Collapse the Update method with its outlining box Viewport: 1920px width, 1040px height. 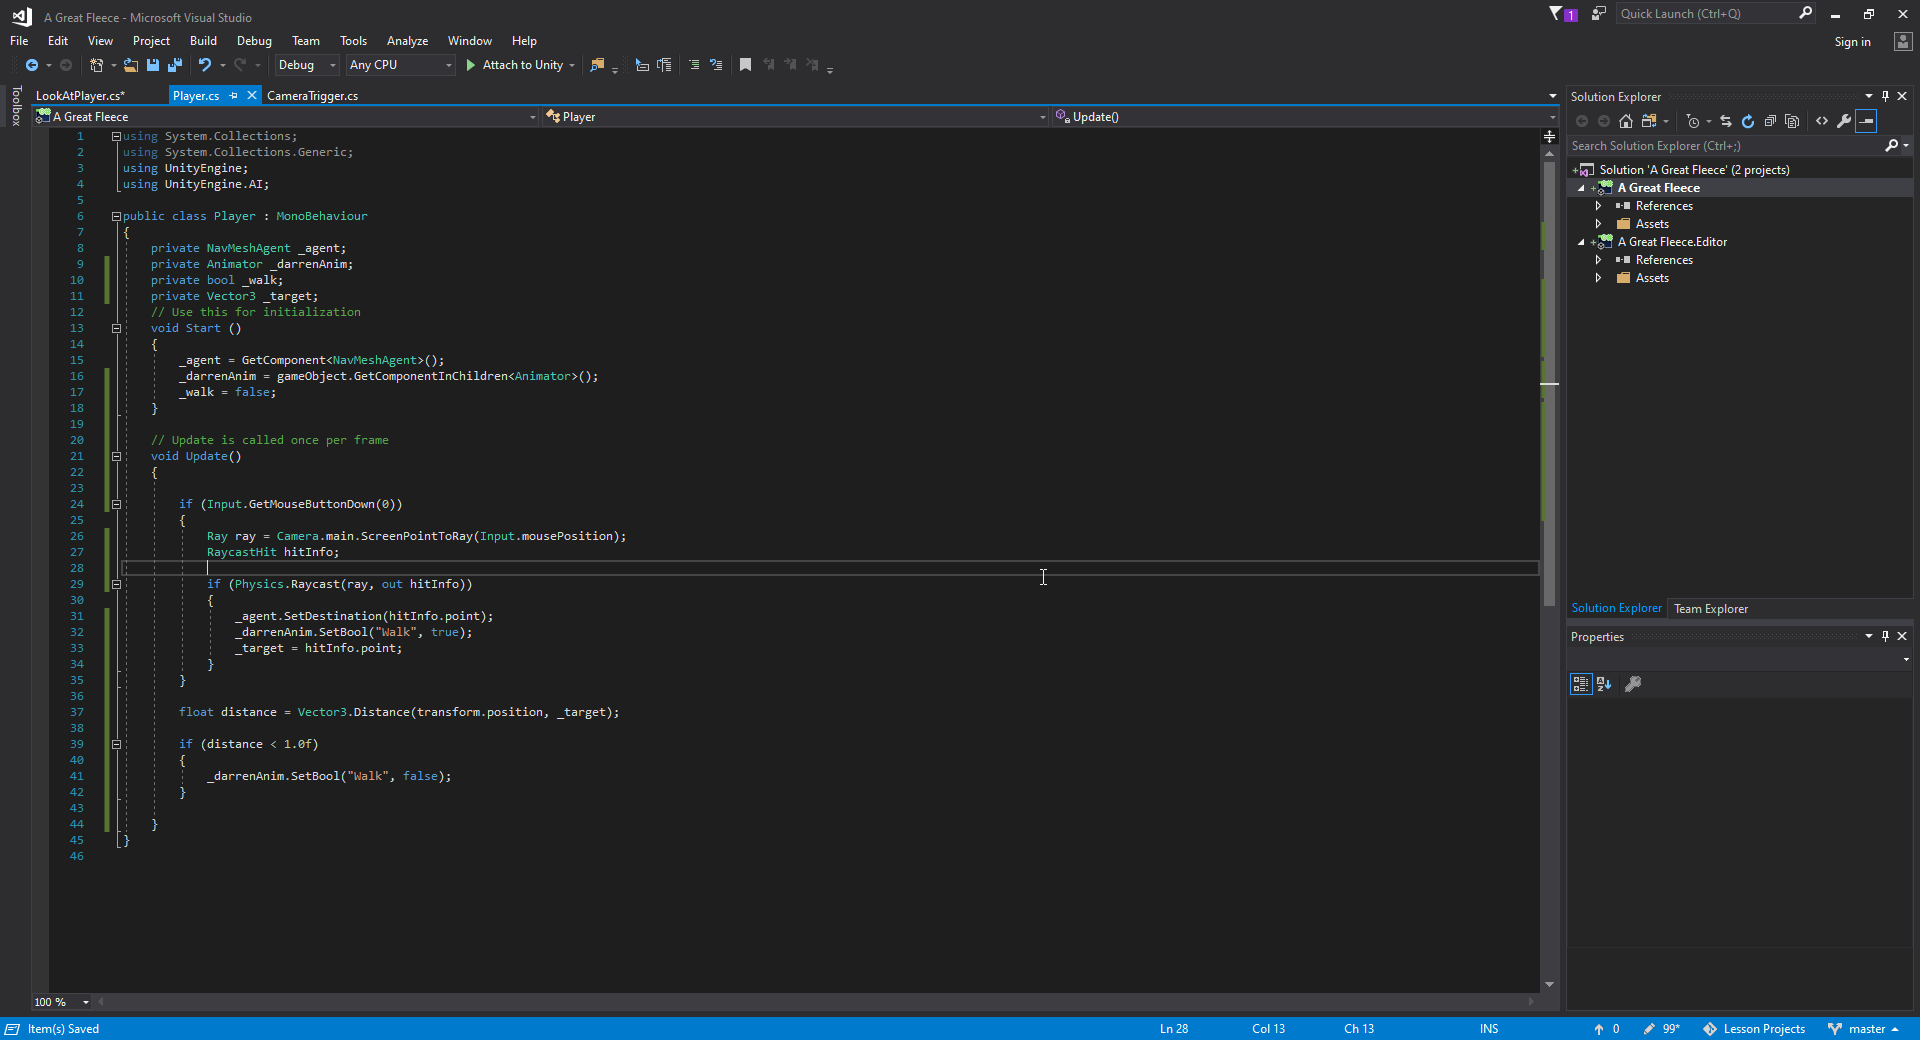pos(116,456)
